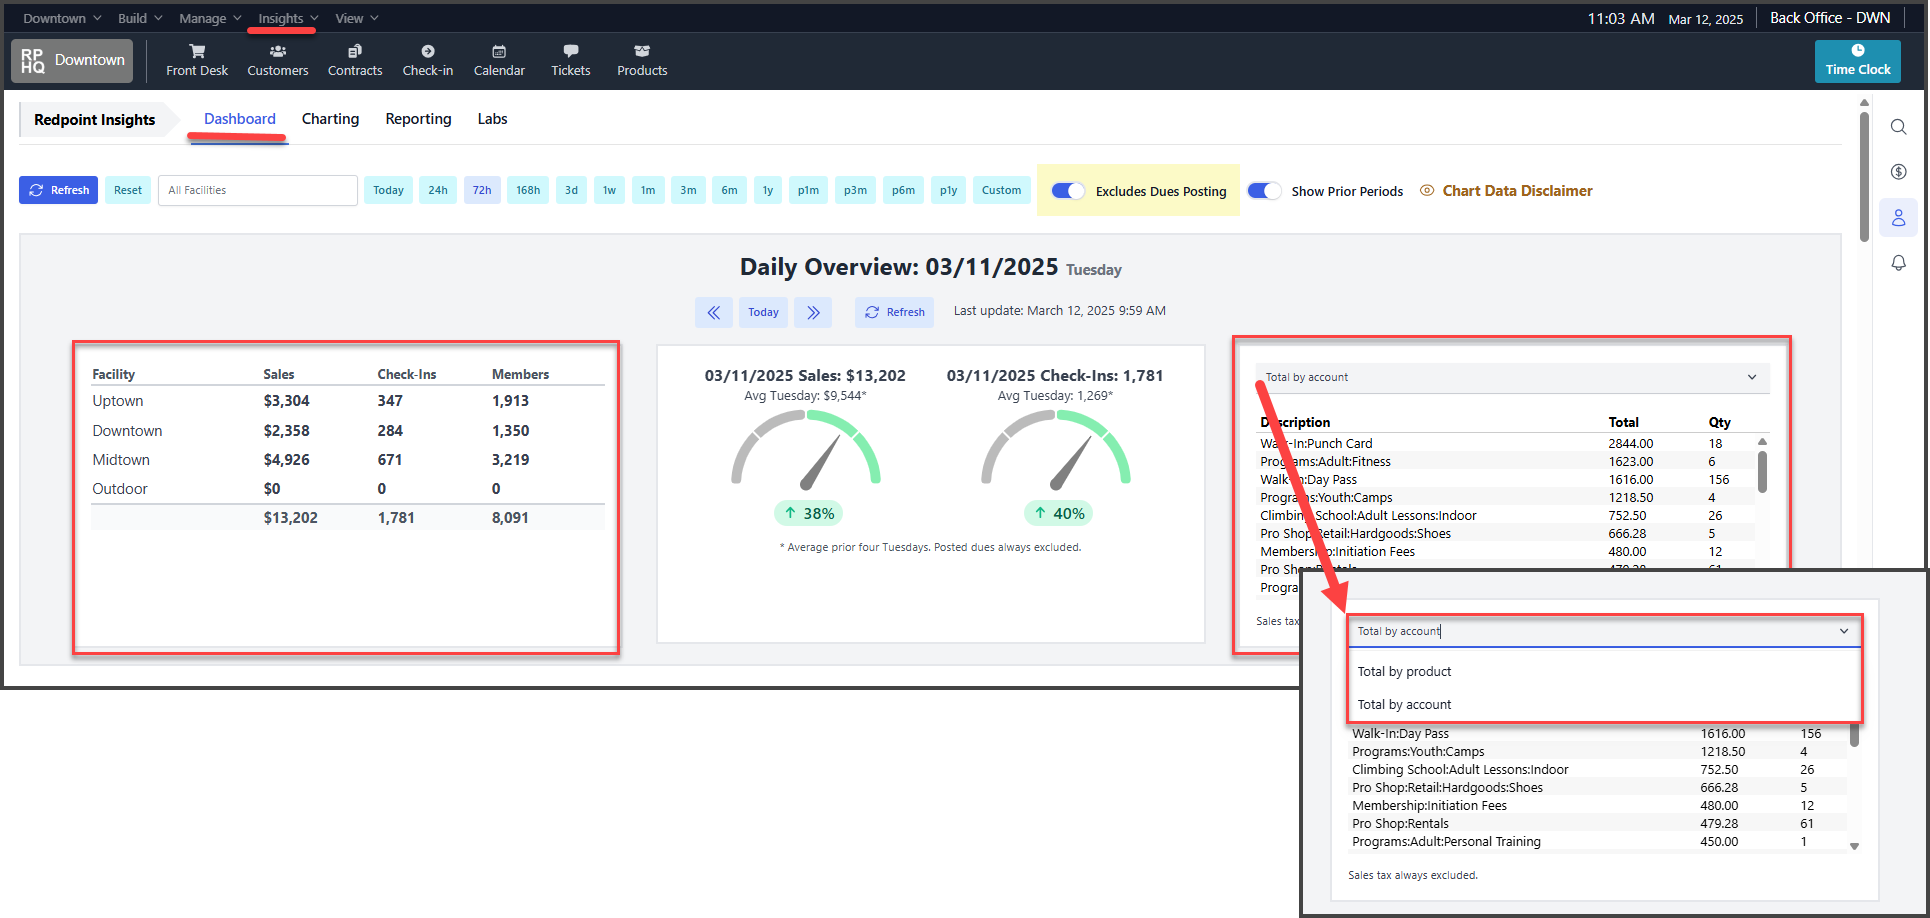Select the Today time range button in filter bar
The width and height of the screenshot is (1930, 918).
388,190
